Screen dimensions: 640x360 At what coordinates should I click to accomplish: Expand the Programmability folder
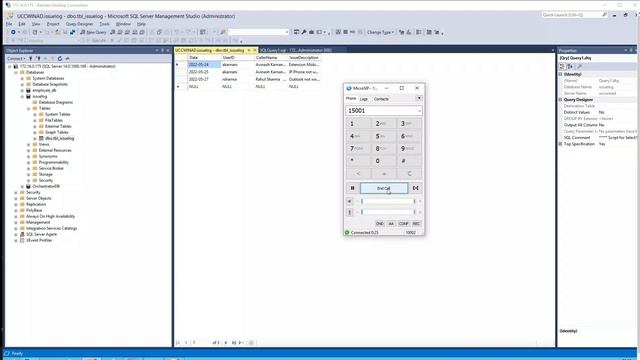(29, 162)
